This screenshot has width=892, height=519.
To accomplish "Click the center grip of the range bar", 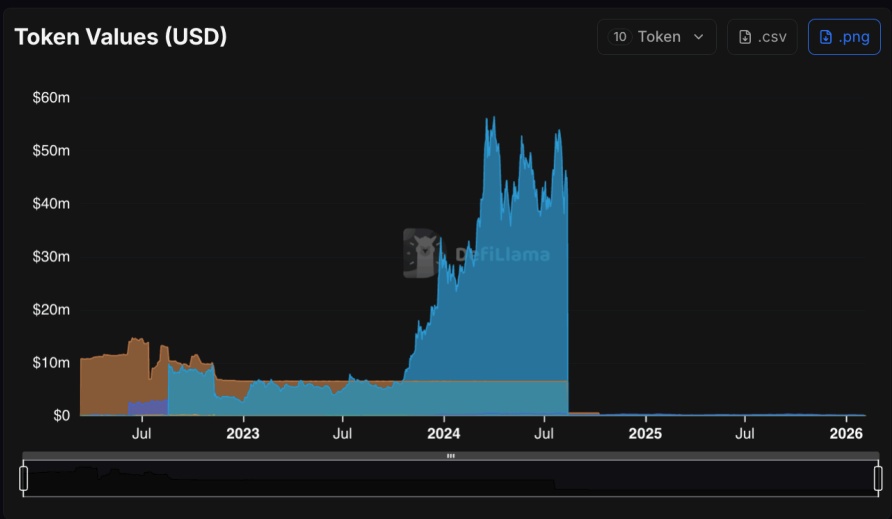I will (x=451, y=456).
